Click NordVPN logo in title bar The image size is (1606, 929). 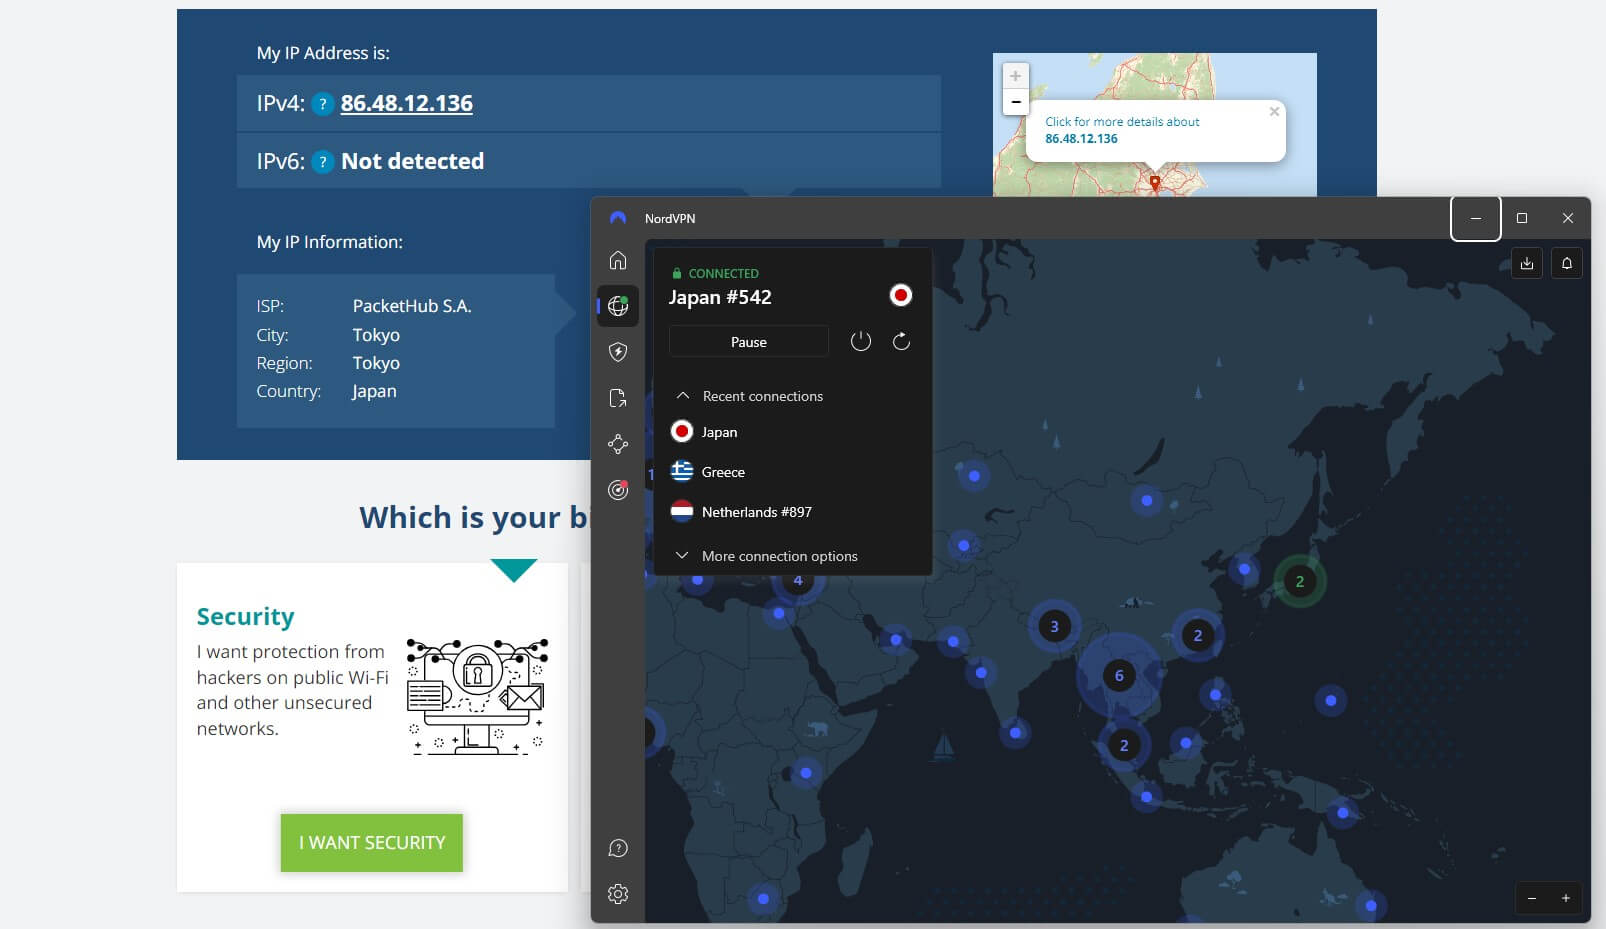coord(618,218)
